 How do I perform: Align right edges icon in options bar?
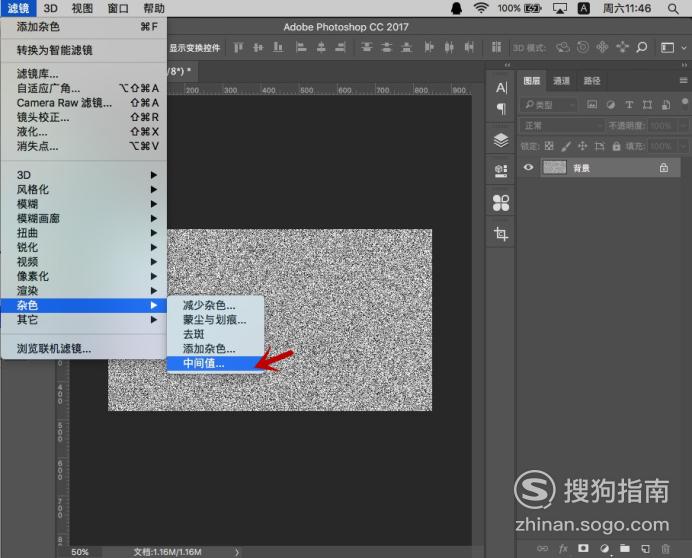click(x=340, y=47)
